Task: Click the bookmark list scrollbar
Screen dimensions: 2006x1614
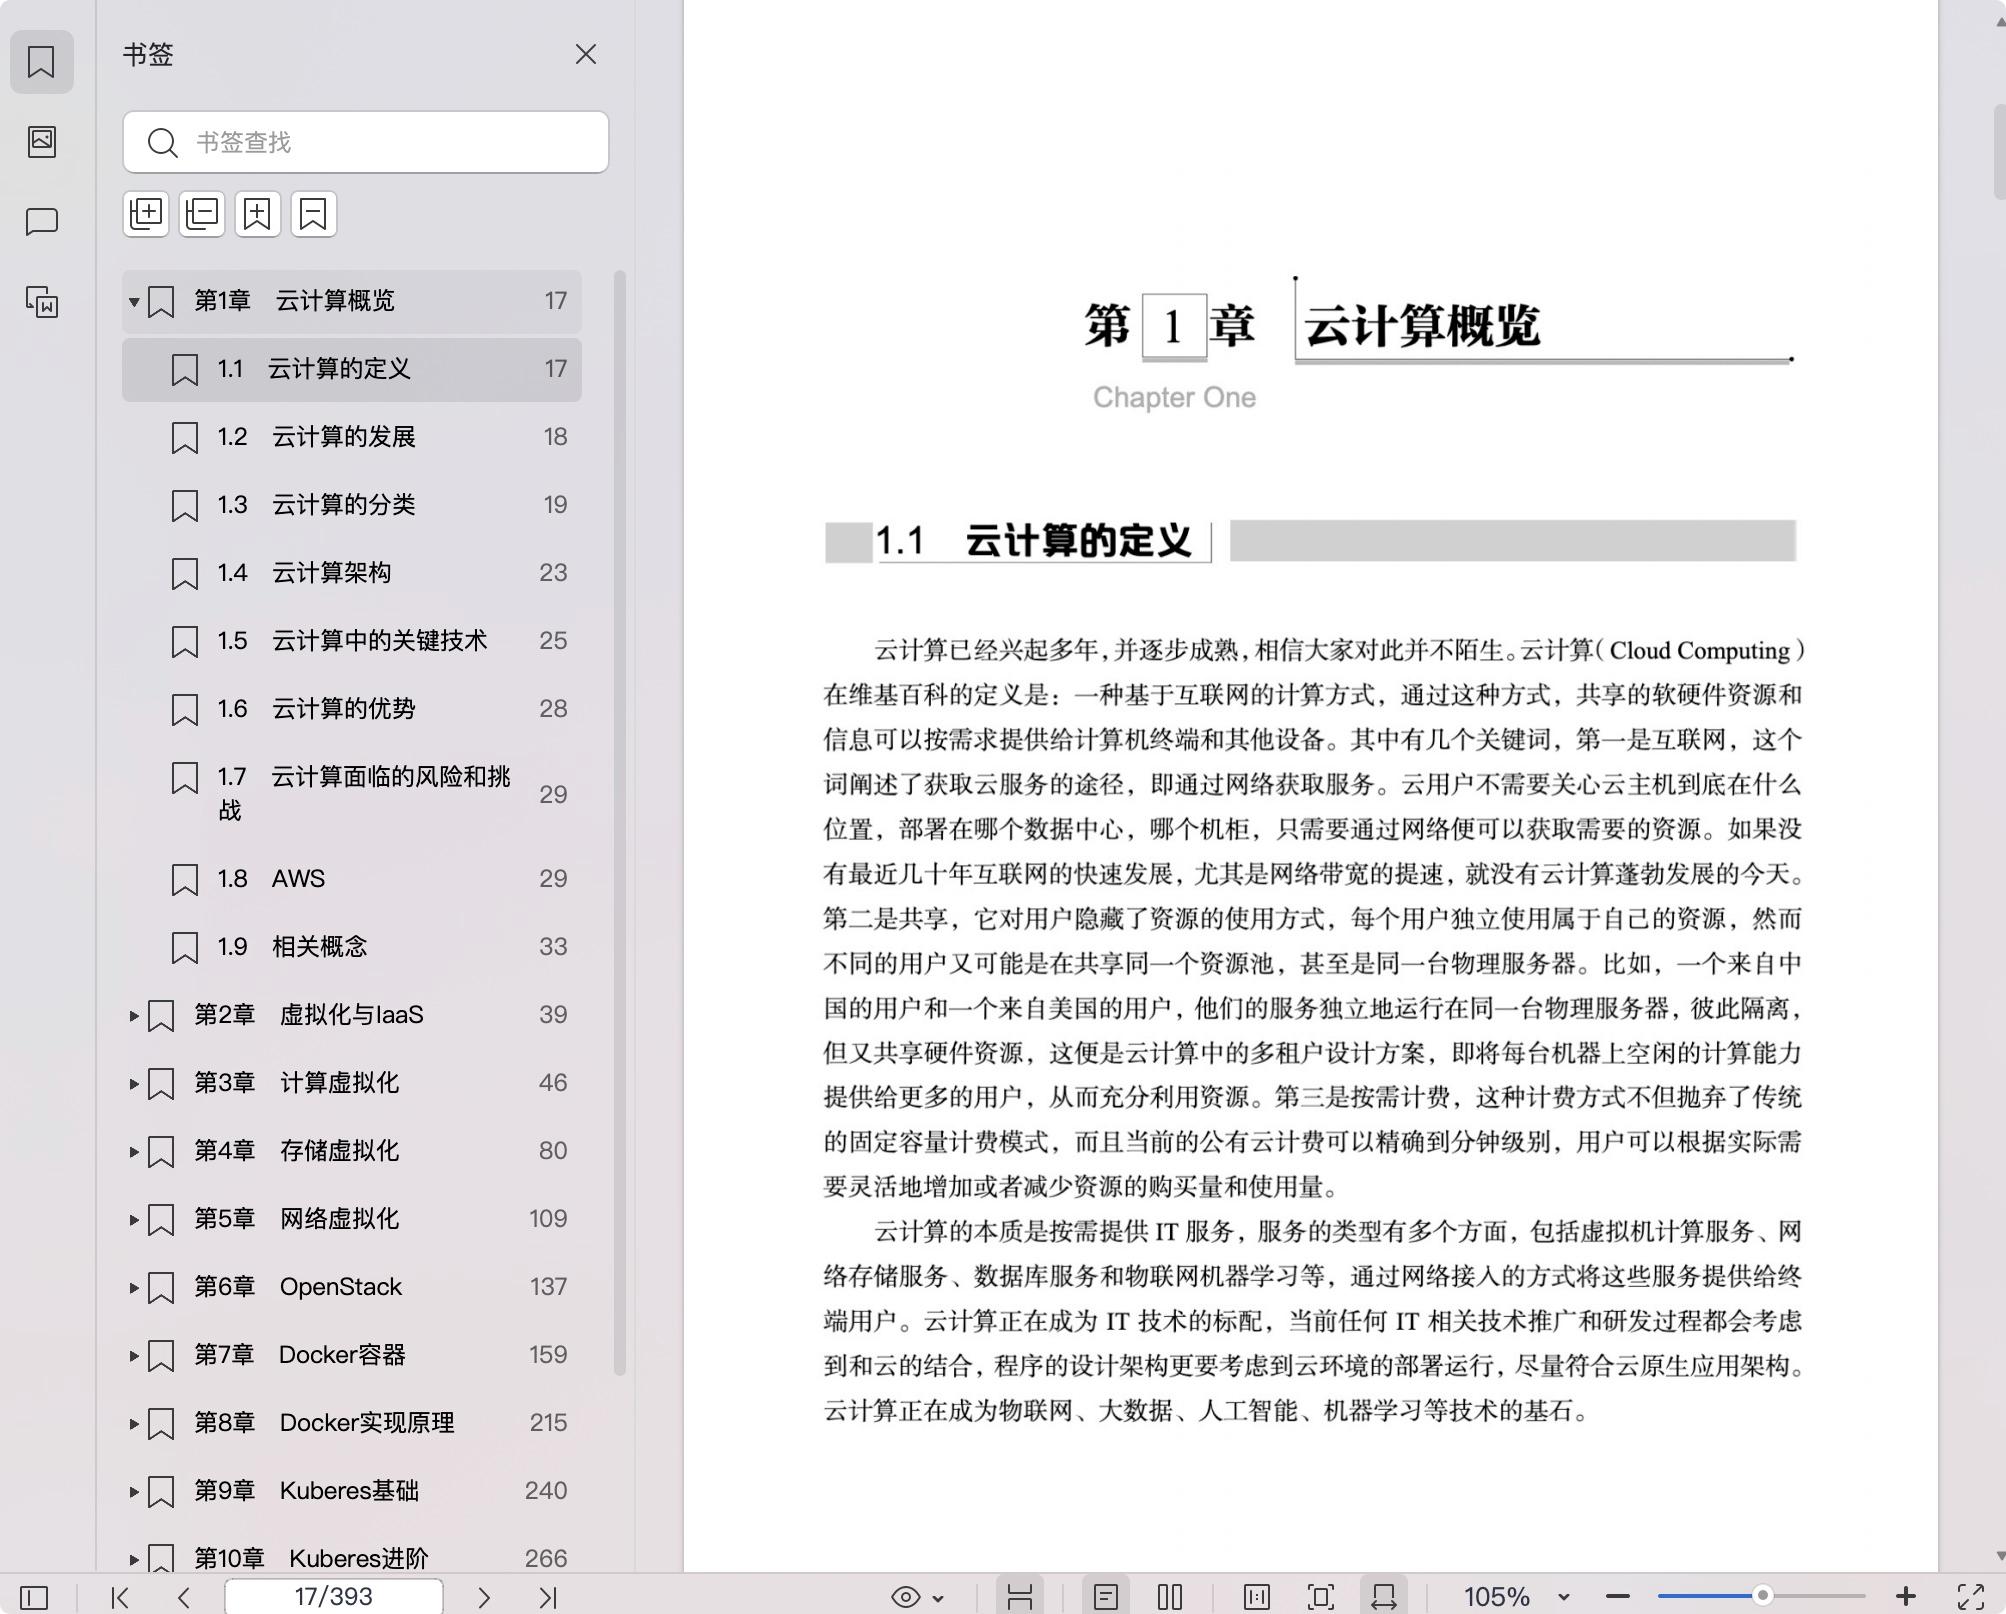Action: tap(620, 822)
